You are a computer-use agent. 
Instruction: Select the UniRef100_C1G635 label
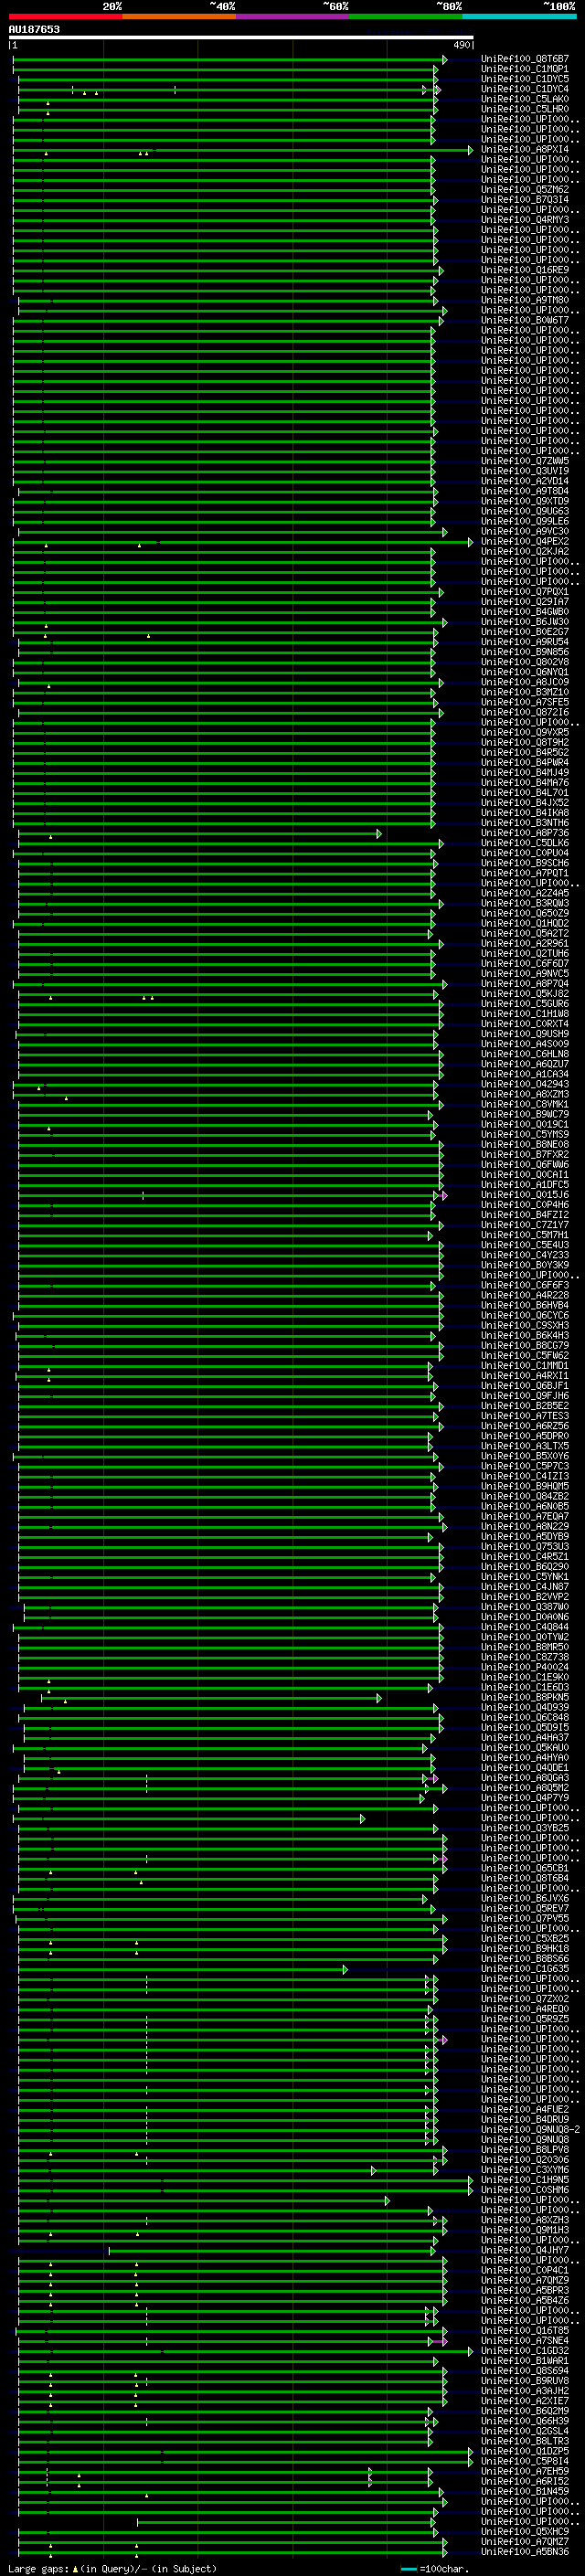(x=525, y=1969)
